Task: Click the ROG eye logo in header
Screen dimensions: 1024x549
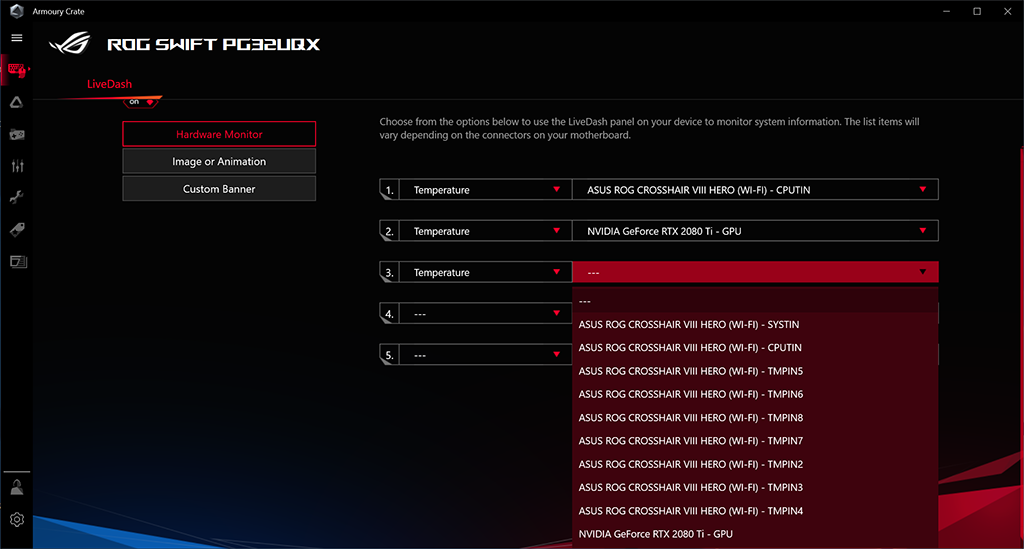Action: tap(70, 44)
